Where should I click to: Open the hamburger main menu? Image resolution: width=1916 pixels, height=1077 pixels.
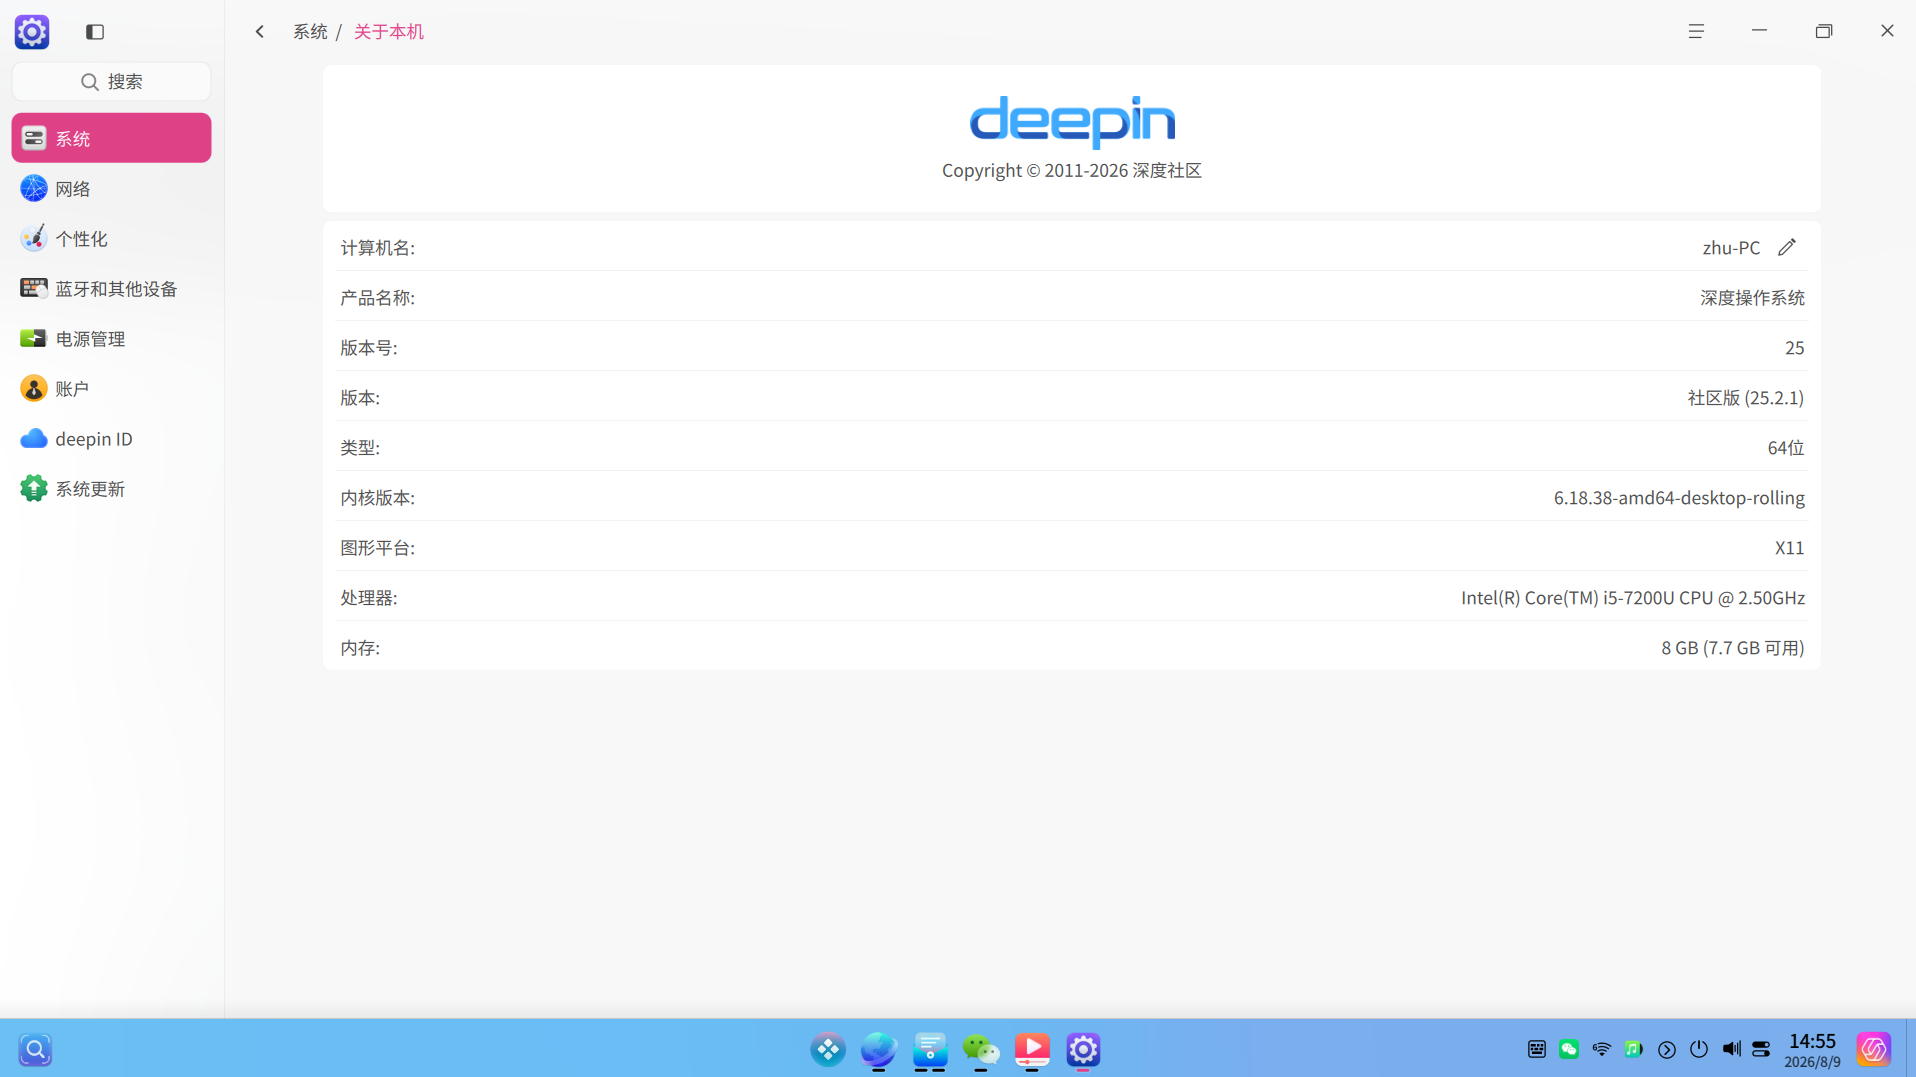click(x=1696, y=32)
